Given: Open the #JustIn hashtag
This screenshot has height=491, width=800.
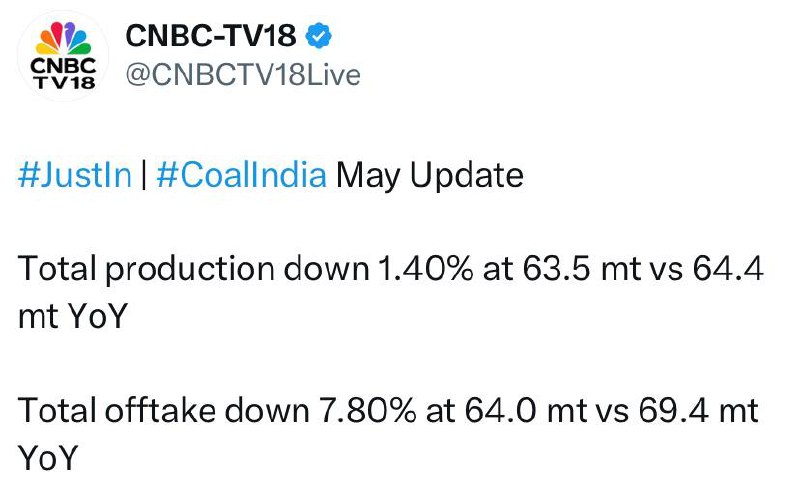Looking at the screenshot, I should 74,175.
